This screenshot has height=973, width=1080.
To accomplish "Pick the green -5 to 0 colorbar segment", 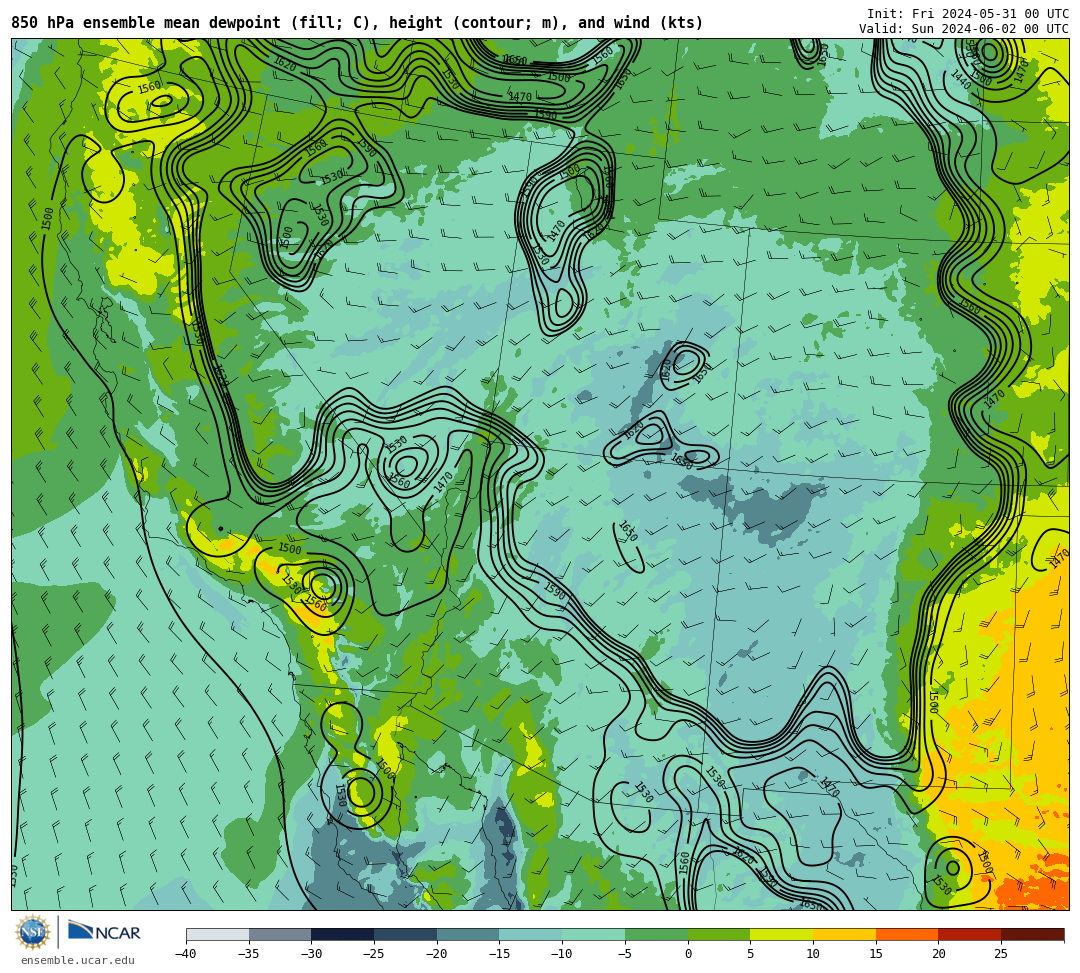I will point(656,934).
